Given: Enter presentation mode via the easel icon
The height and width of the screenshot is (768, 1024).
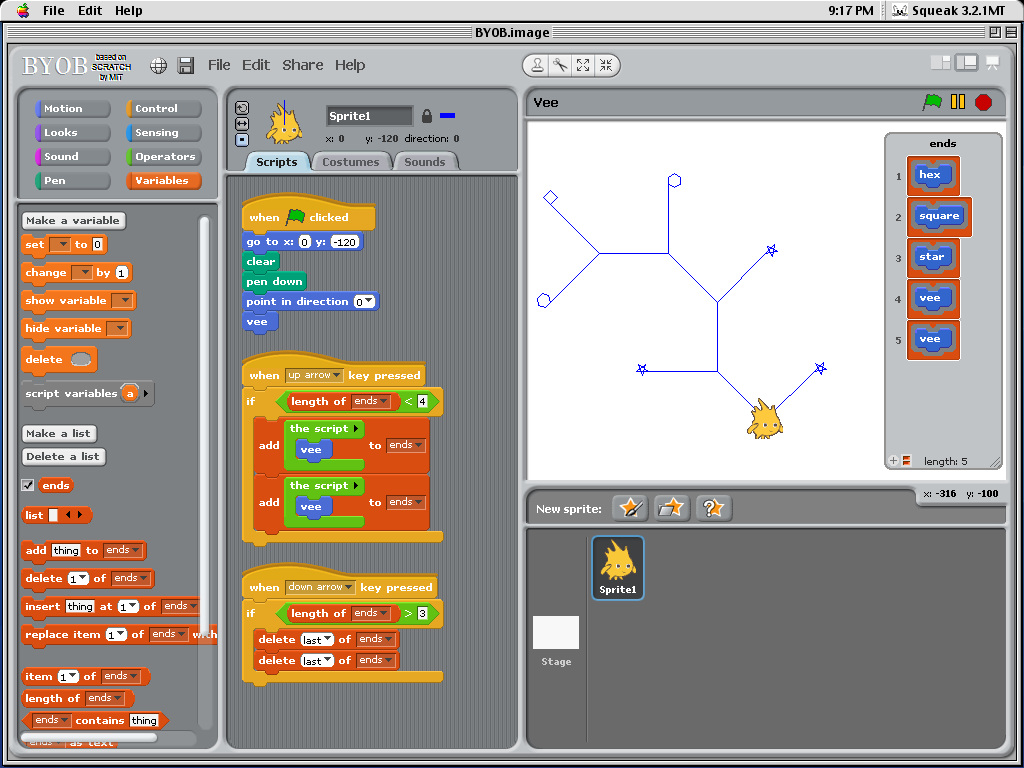Looking at the screenshot, I should tap(991, 62).
